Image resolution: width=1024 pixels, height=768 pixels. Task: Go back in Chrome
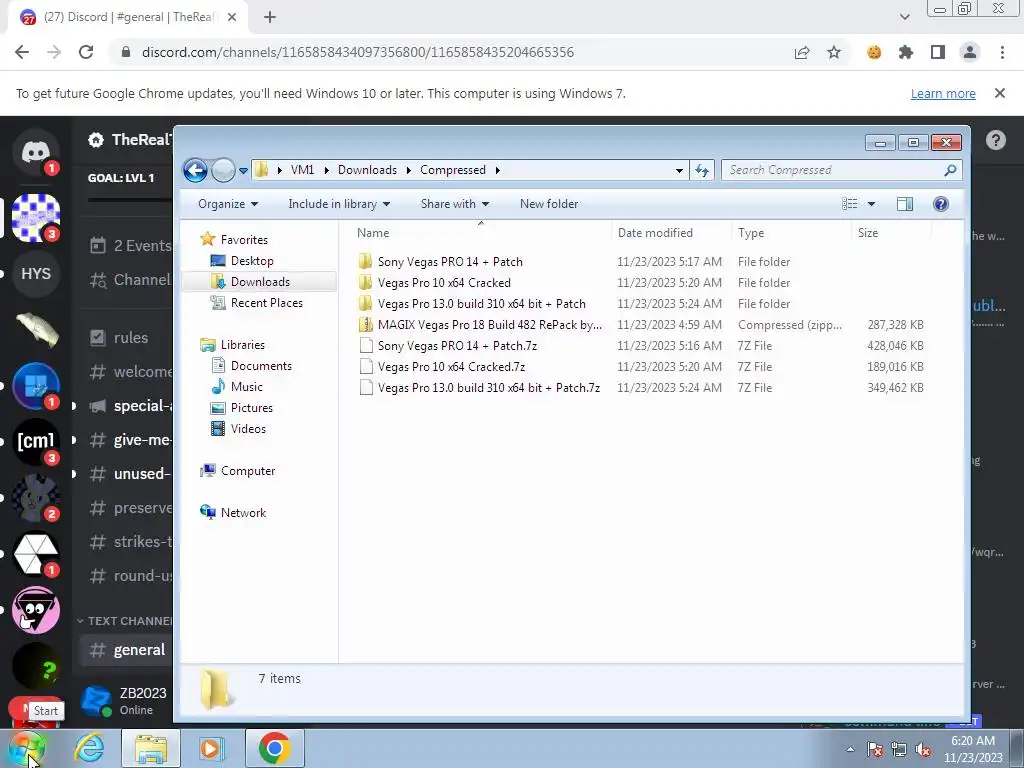coord(22,52)
